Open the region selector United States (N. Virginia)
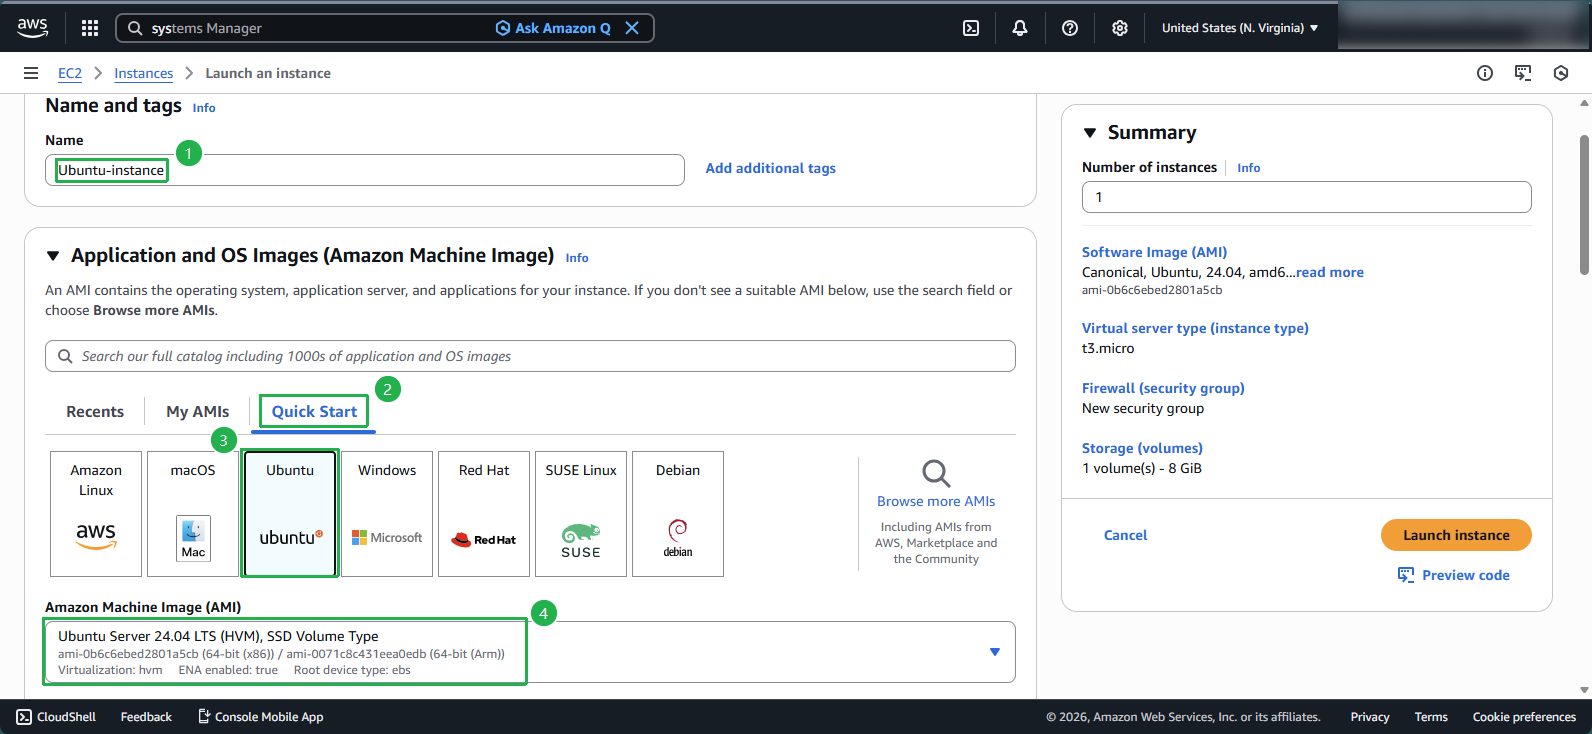The width and height of the screenshot is (1592, 734). tap(1240, 28)
